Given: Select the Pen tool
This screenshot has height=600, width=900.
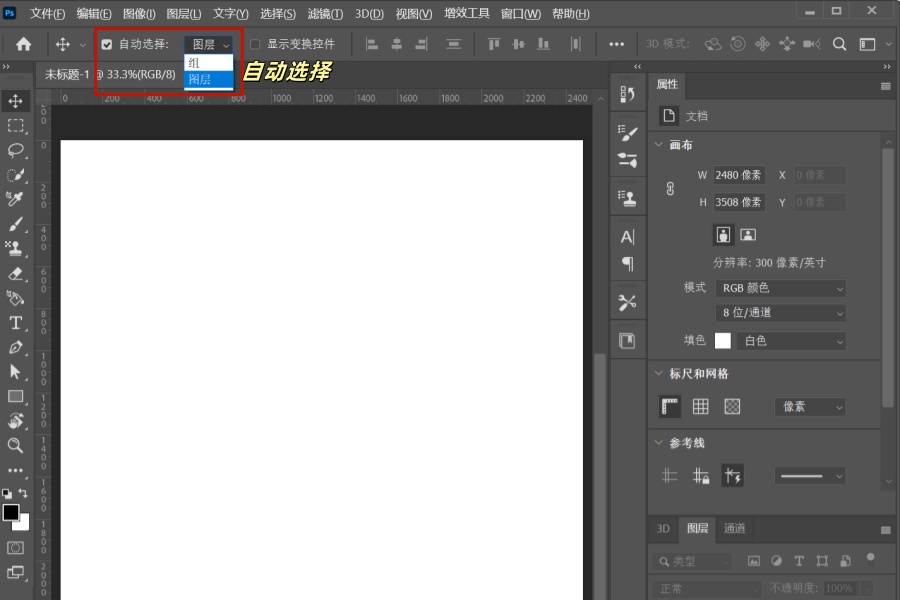Looking at the screenshot, I should [x=15, y=347].
